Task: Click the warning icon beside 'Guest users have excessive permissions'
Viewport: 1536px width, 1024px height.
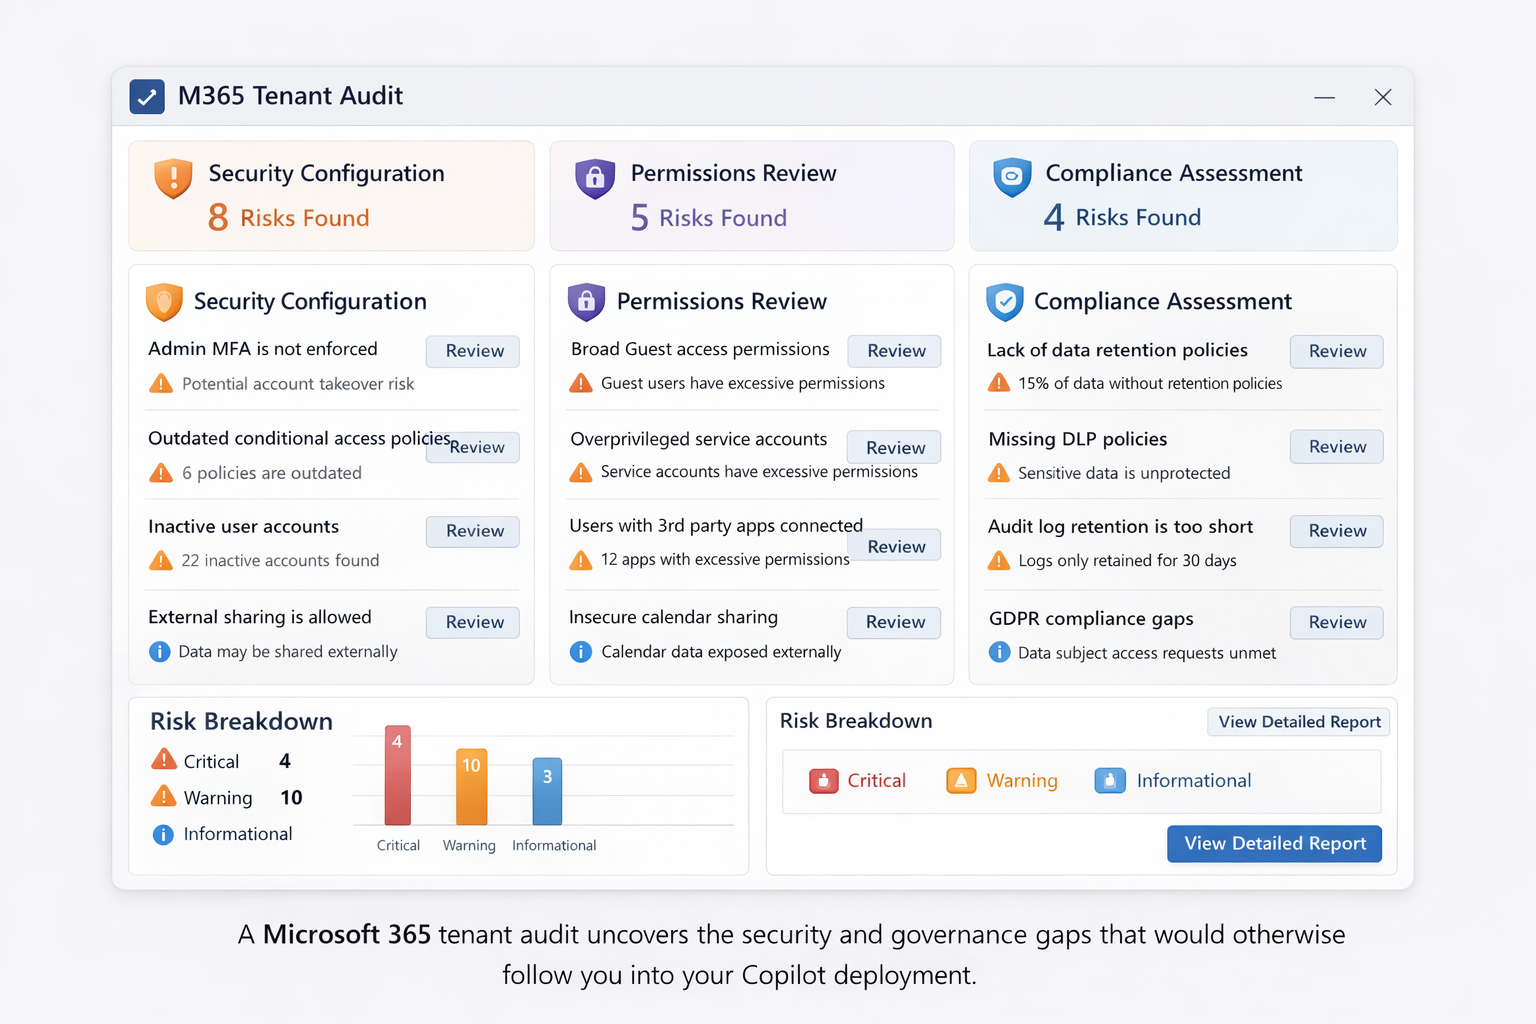Action: click(581, 383)
